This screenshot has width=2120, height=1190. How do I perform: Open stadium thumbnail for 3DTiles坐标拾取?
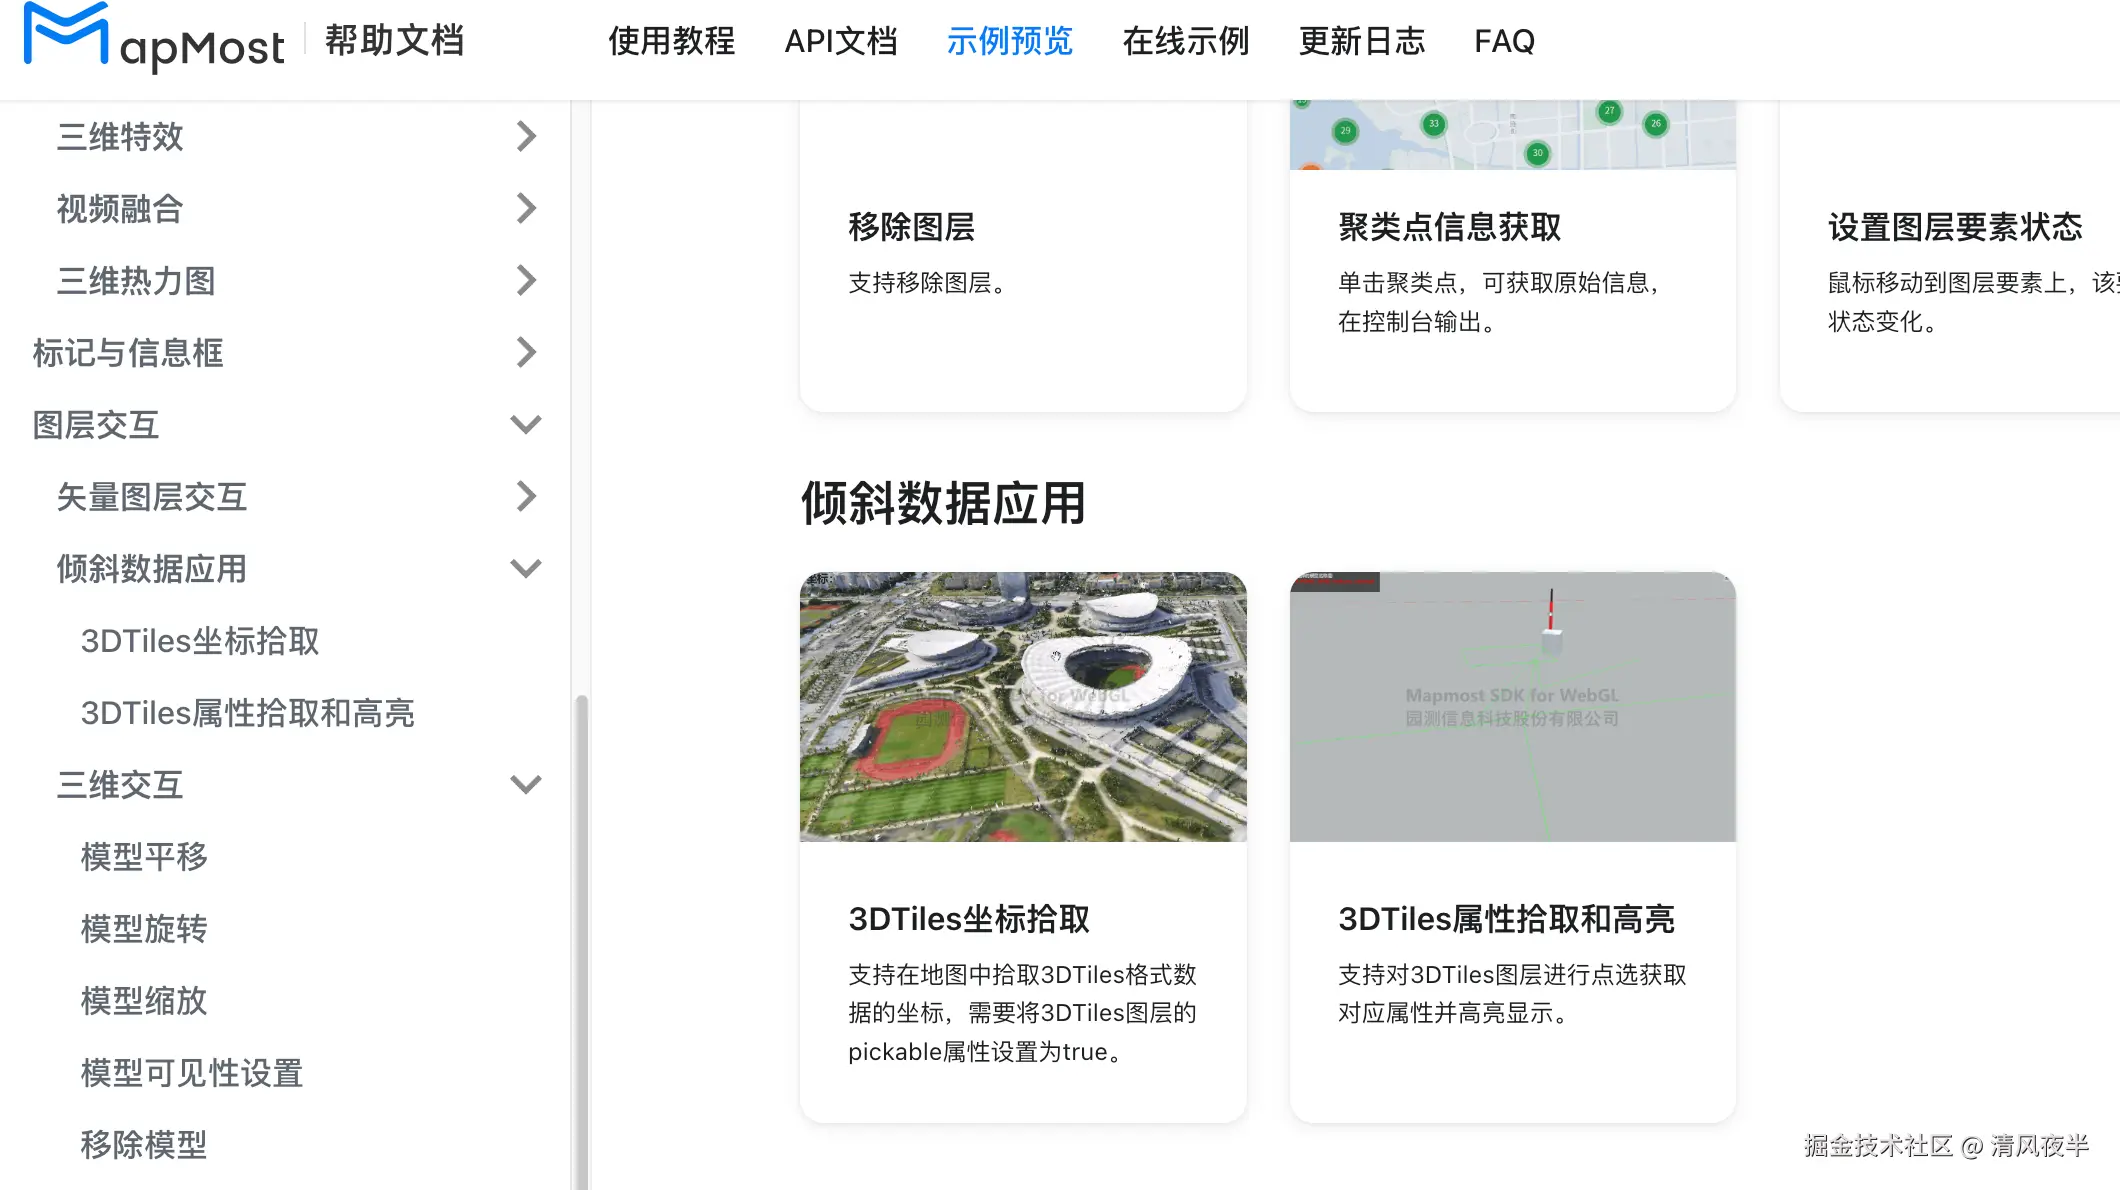click(x=1023, y=706)
